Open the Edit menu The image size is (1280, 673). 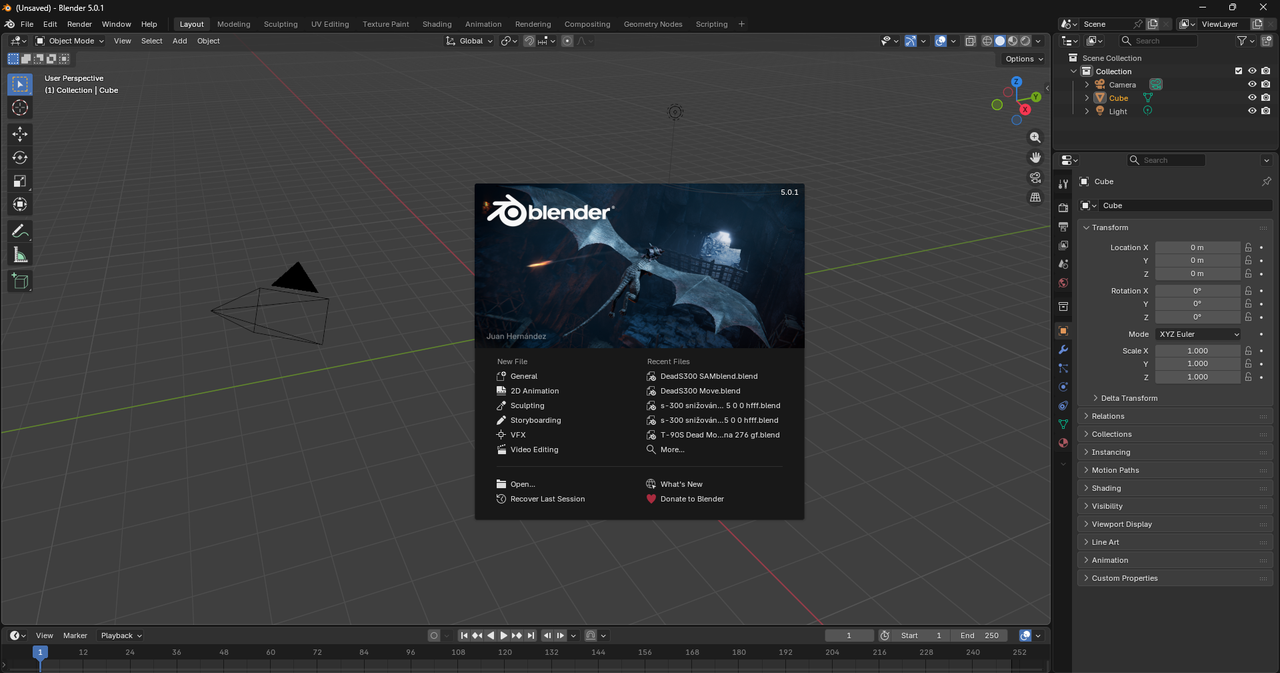coord(50,24)
